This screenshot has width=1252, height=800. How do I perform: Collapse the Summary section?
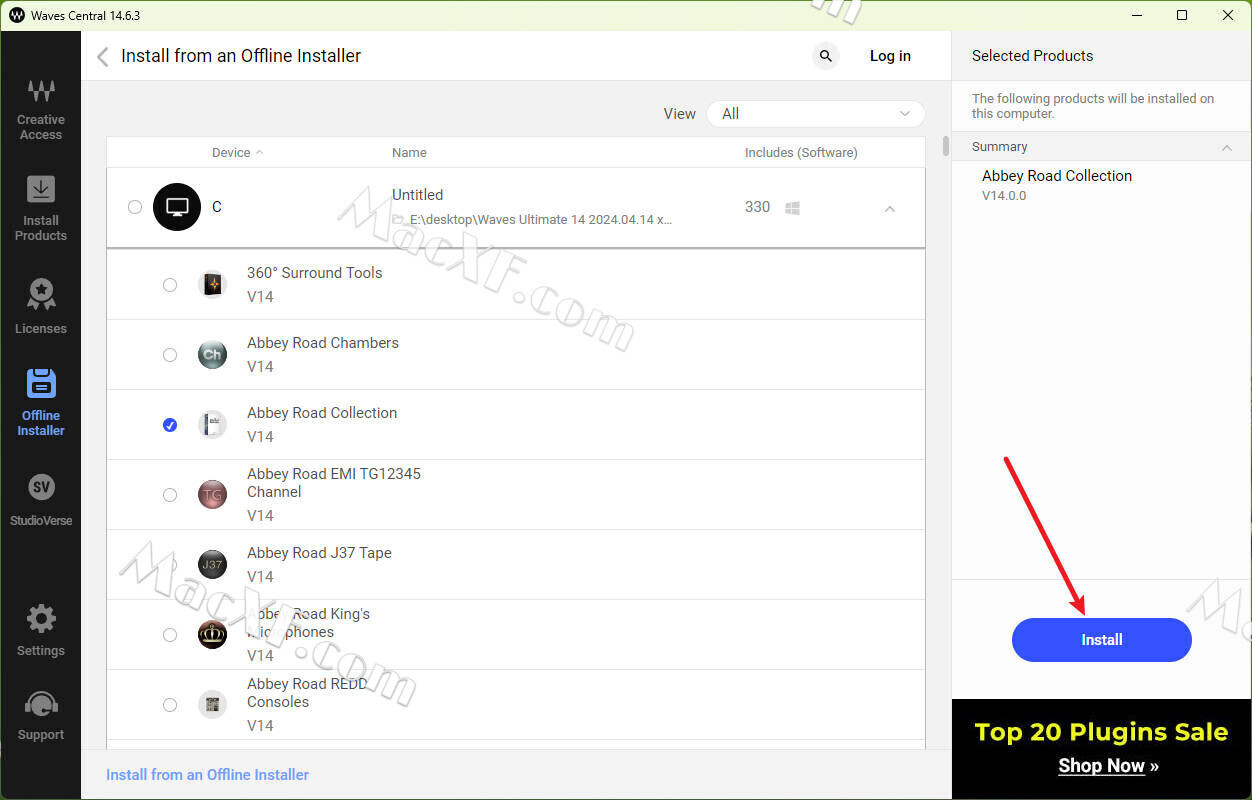pos(1226,147)
